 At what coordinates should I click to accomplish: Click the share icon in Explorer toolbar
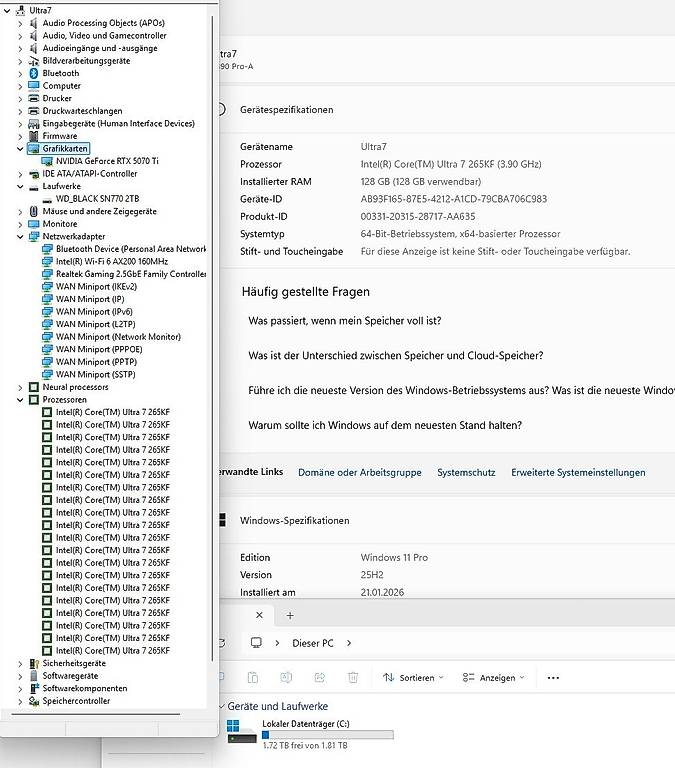coord(321,677)
